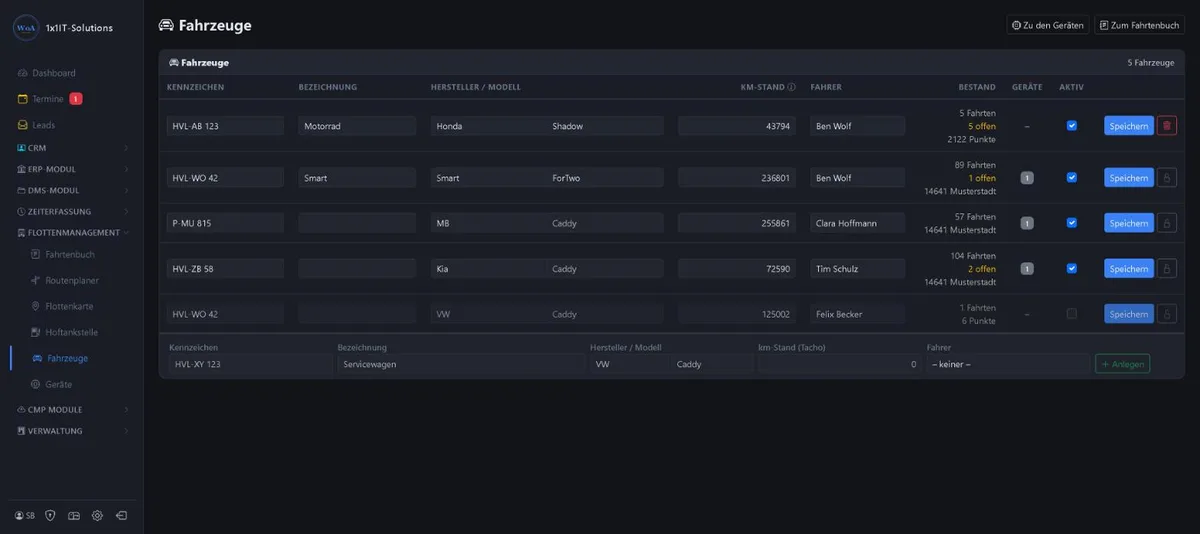Click the ID card icon in sidebar footer
The width and height of the screenshot is (1200, 534).
(x=73, y=516)
